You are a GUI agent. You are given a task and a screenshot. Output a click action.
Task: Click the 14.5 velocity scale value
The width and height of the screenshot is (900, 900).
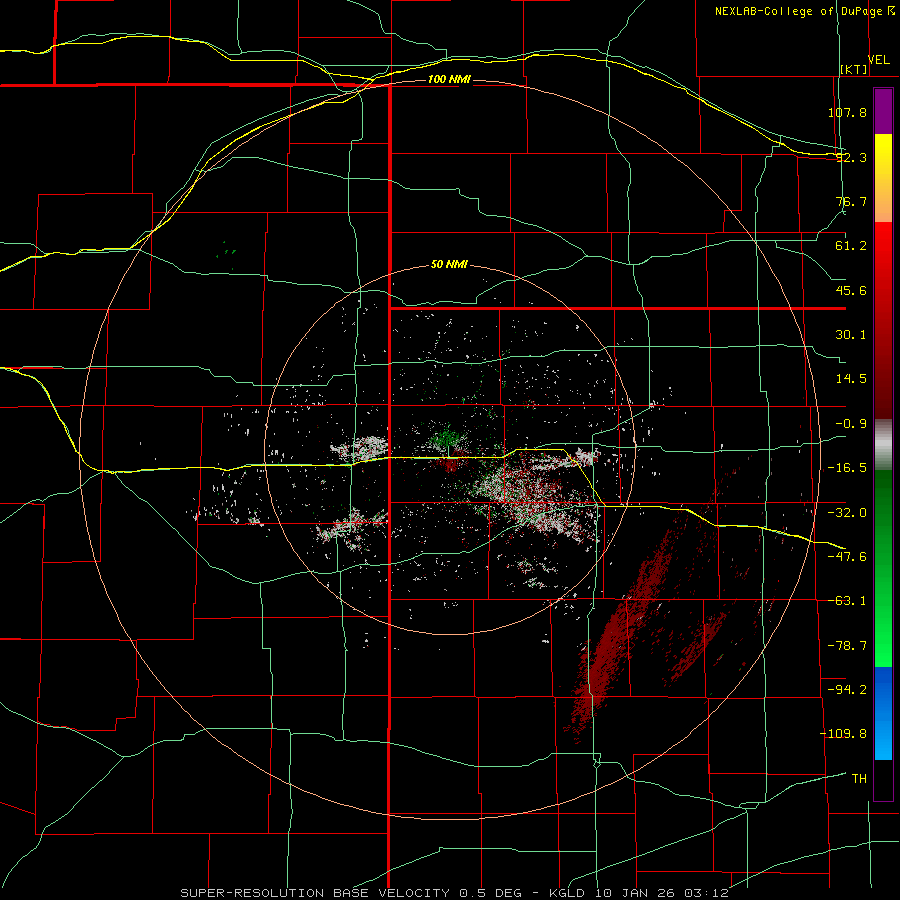click(x=851, y=379)
